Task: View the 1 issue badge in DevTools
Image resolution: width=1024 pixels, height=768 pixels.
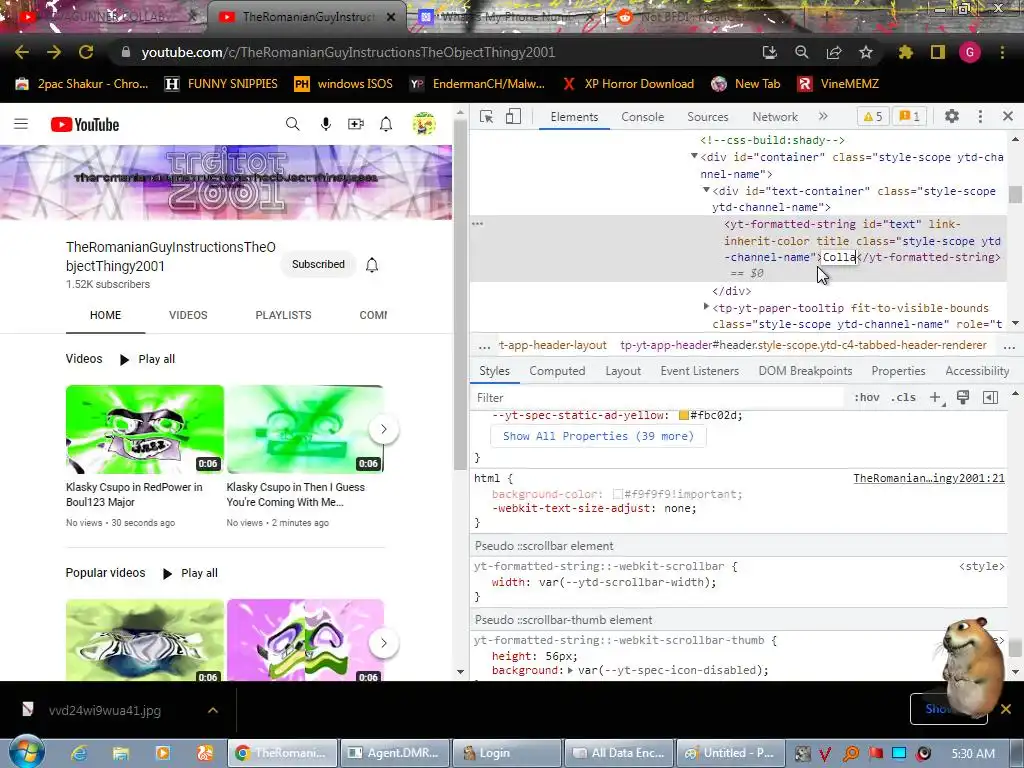Action: 909,116
